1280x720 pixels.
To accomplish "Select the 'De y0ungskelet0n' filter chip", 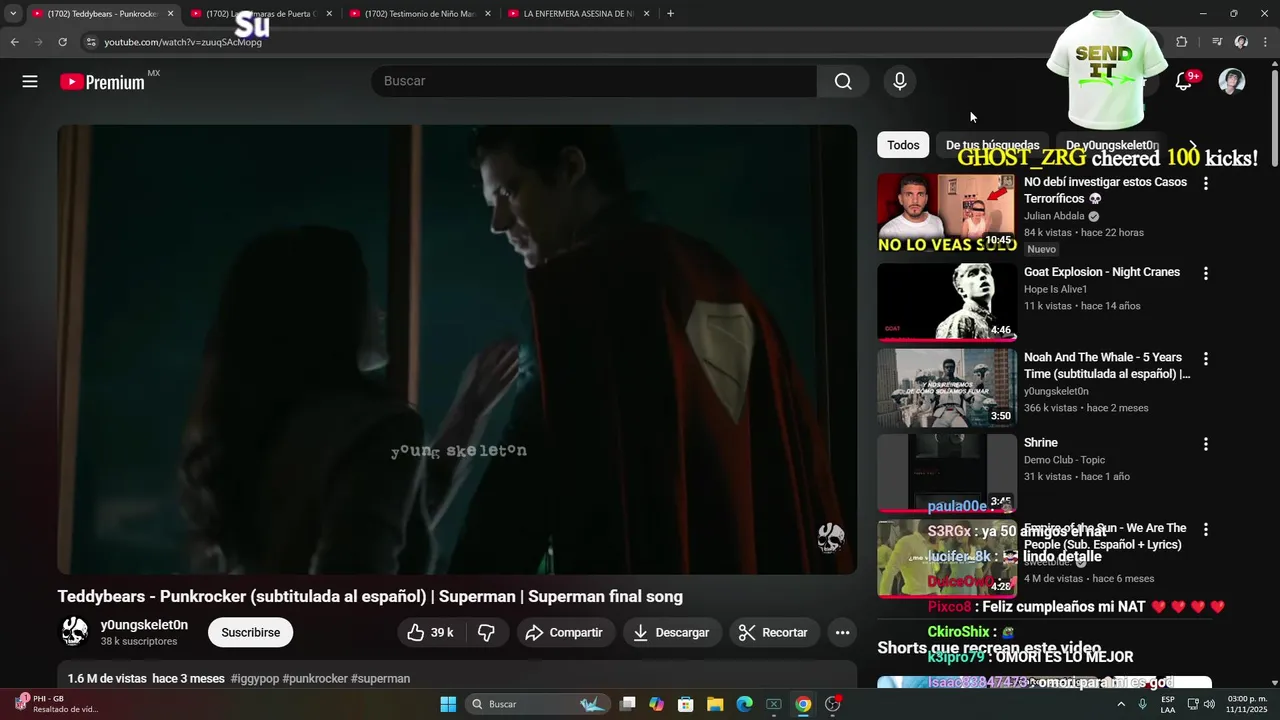I will (x=1111, y=145).
